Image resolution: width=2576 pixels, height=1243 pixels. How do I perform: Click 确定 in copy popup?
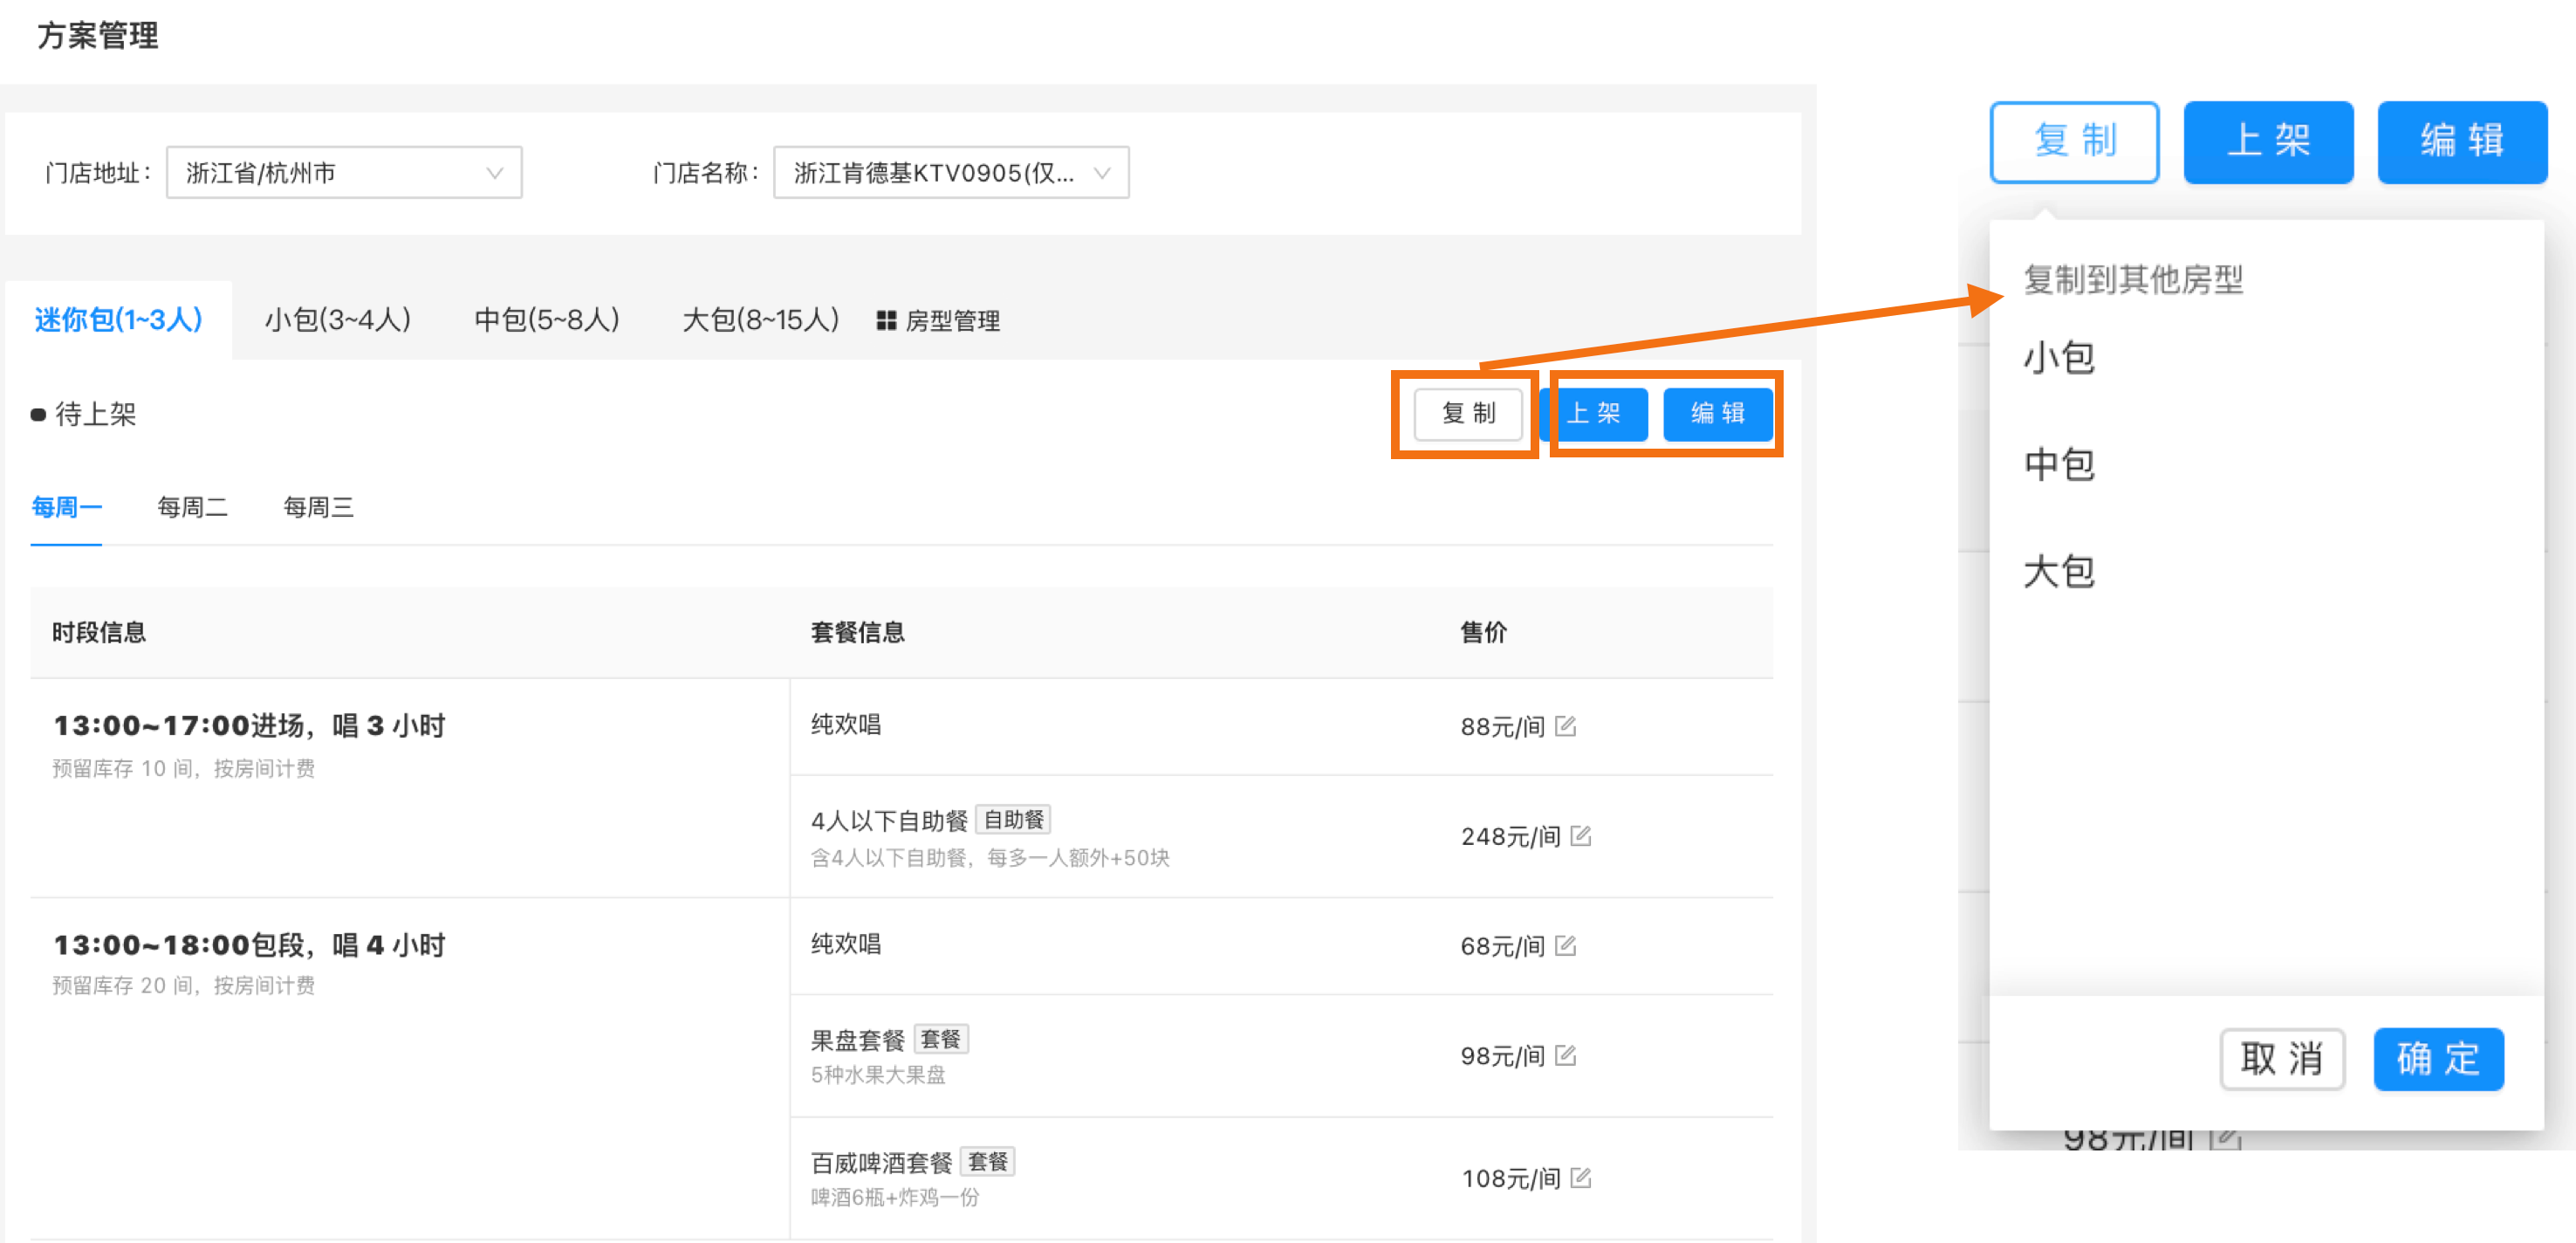(2439, 1059)
